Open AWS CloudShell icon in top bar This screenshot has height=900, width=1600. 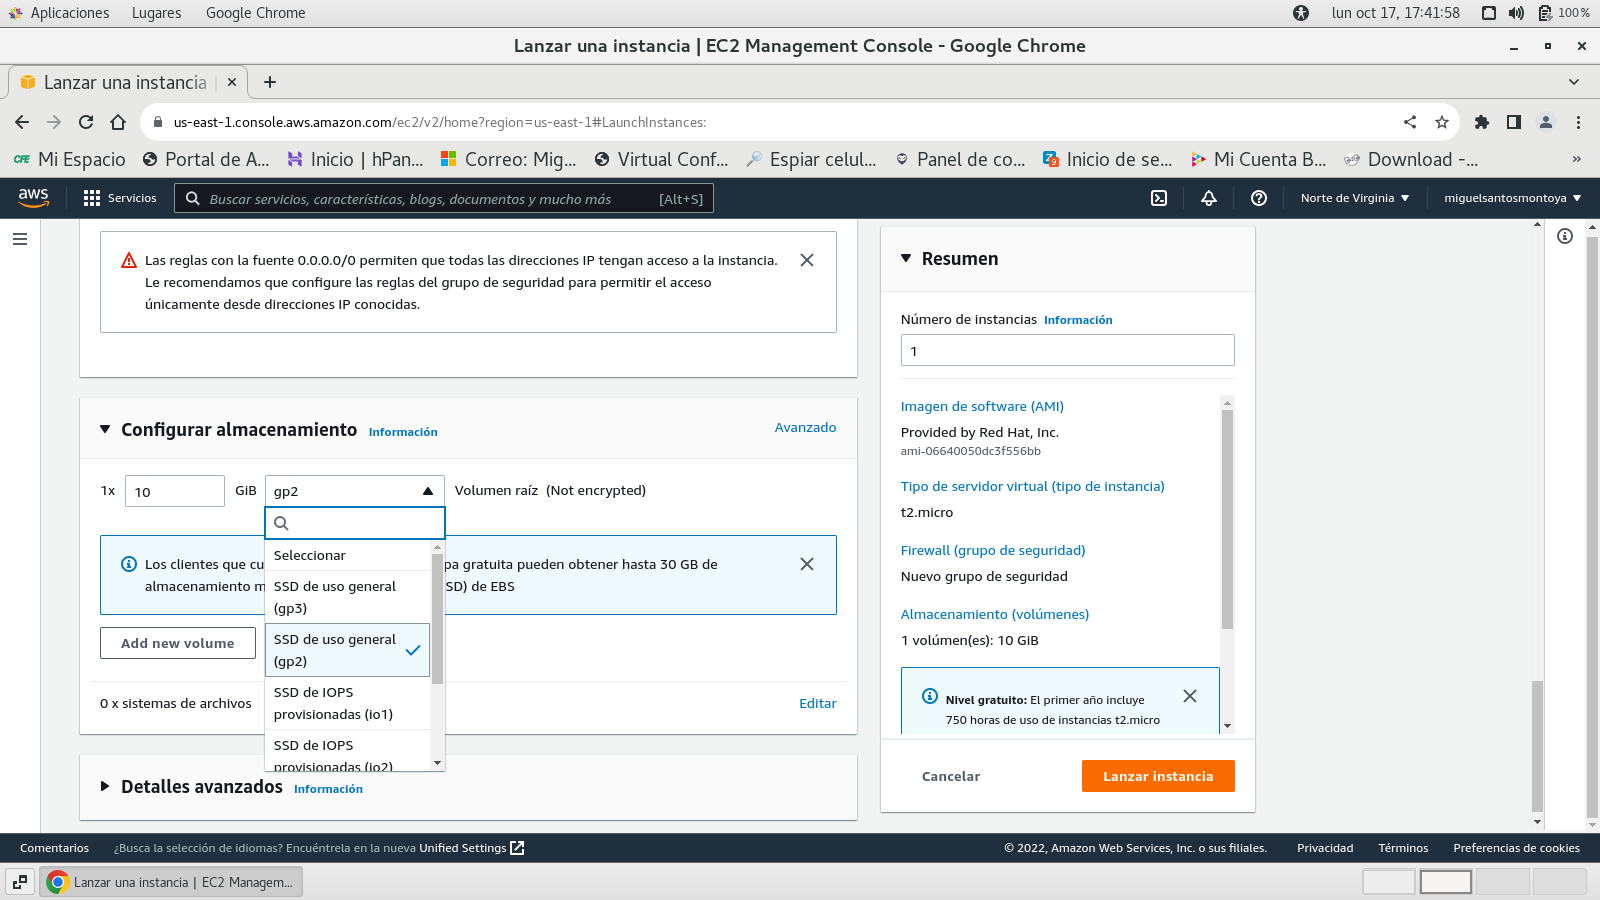click(x=1159, y=198)
